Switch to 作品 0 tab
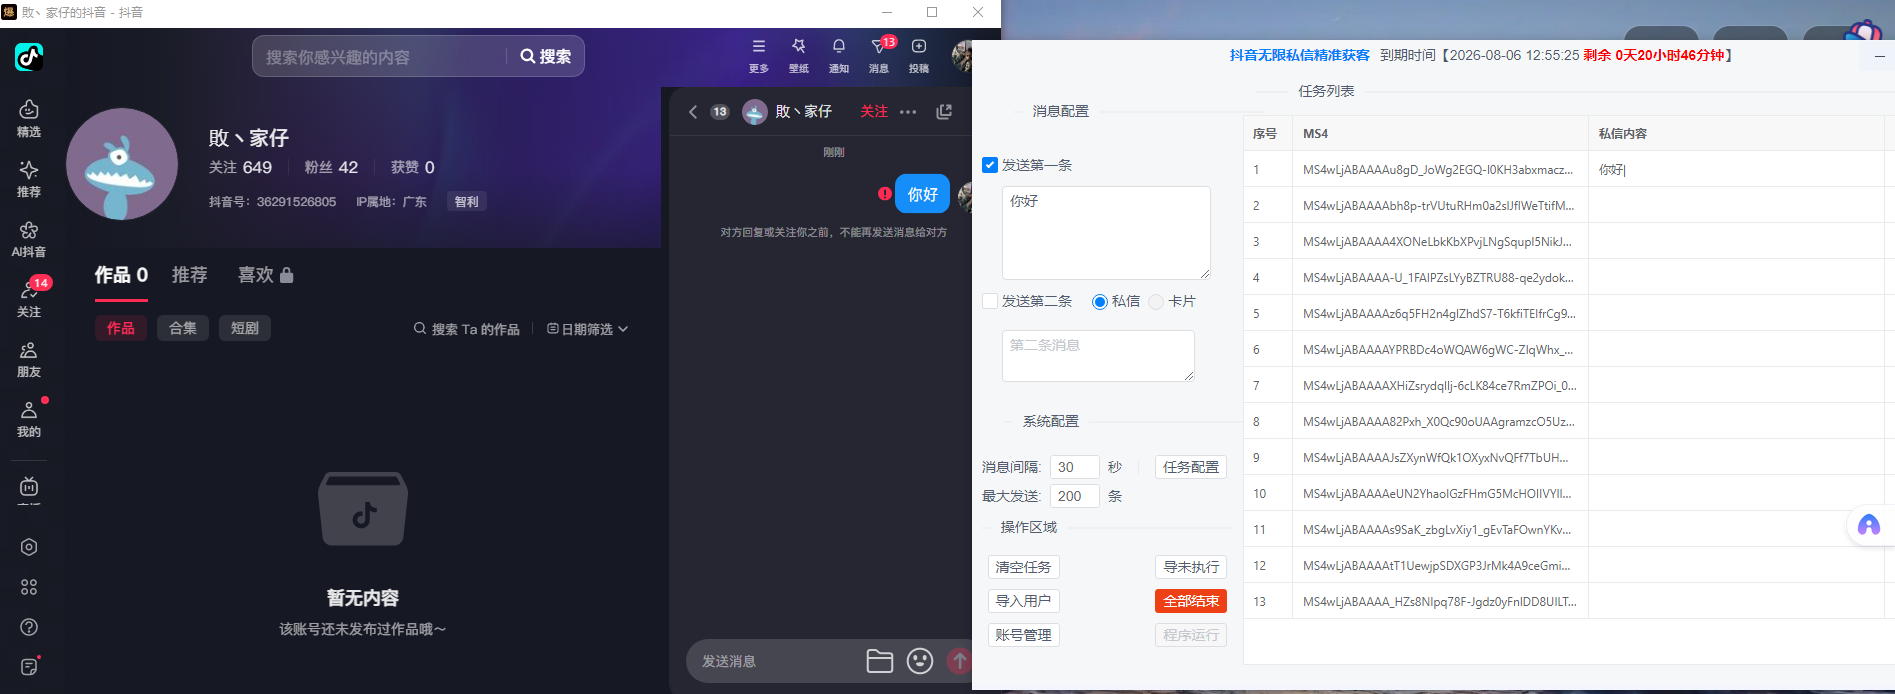 coord(121,275)
